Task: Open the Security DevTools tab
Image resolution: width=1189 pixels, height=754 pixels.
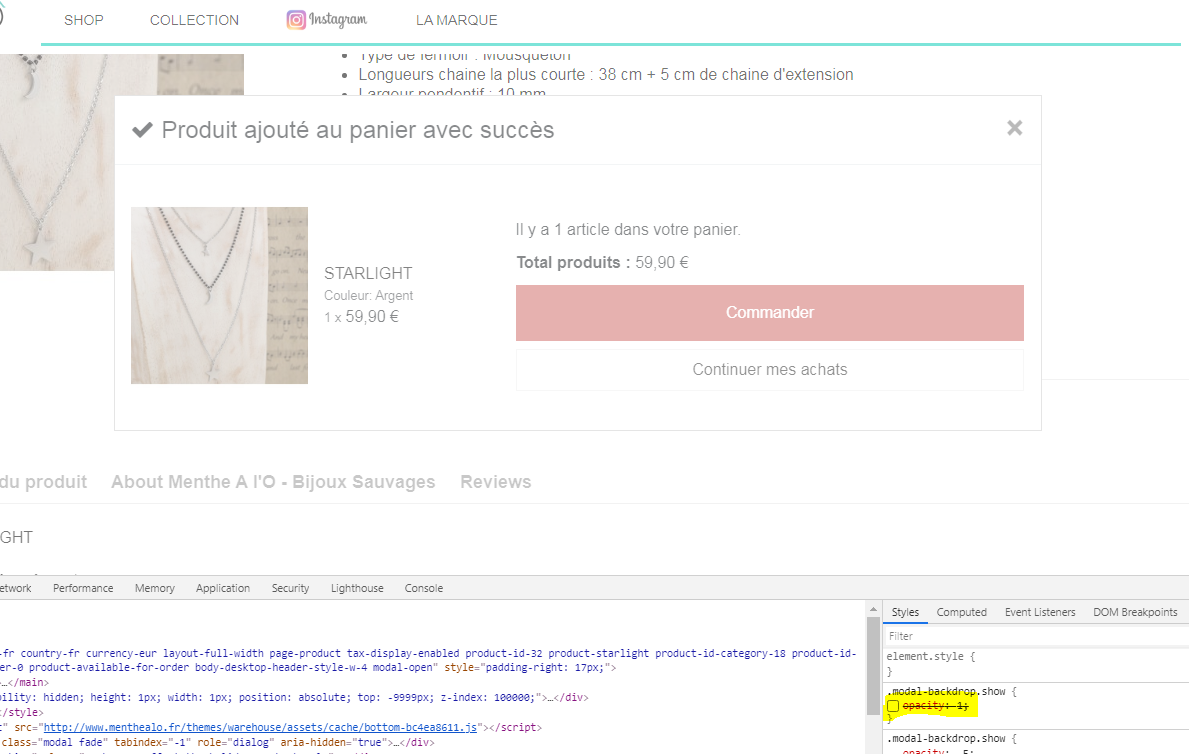Action: [x=290, y=588]
